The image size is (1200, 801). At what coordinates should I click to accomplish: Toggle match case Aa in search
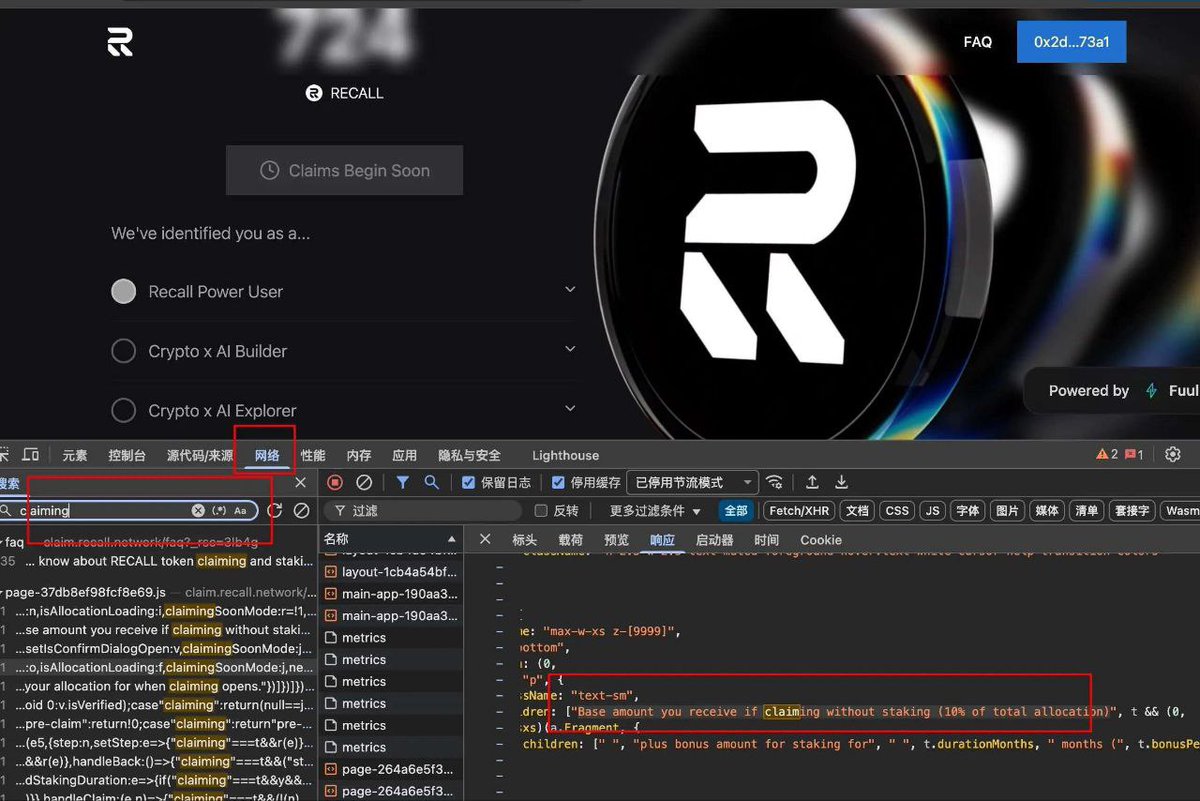241,510
